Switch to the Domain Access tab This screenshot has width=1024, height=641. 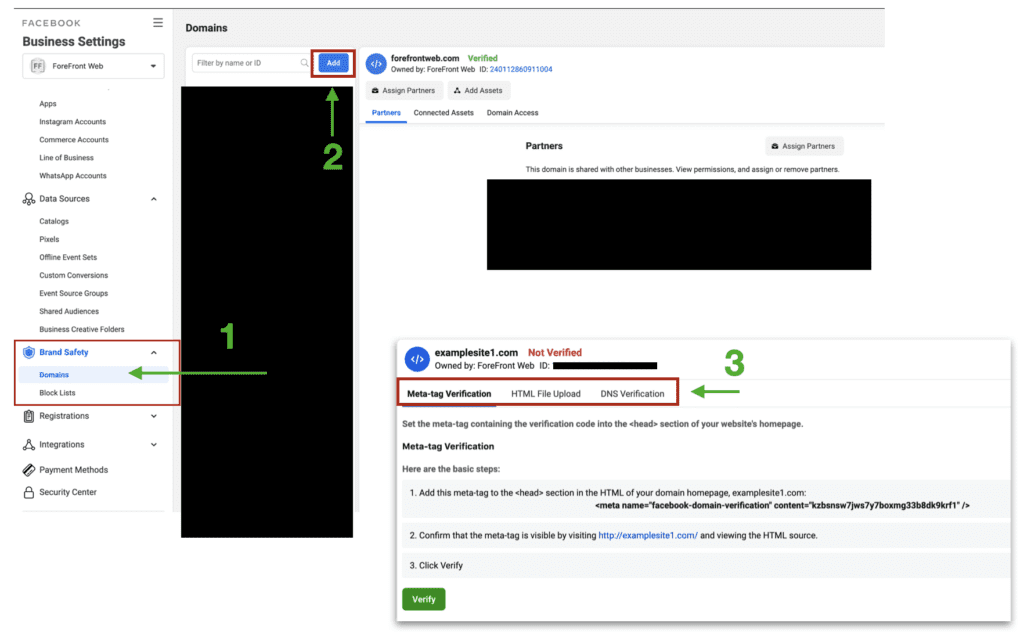click(513, 113)
